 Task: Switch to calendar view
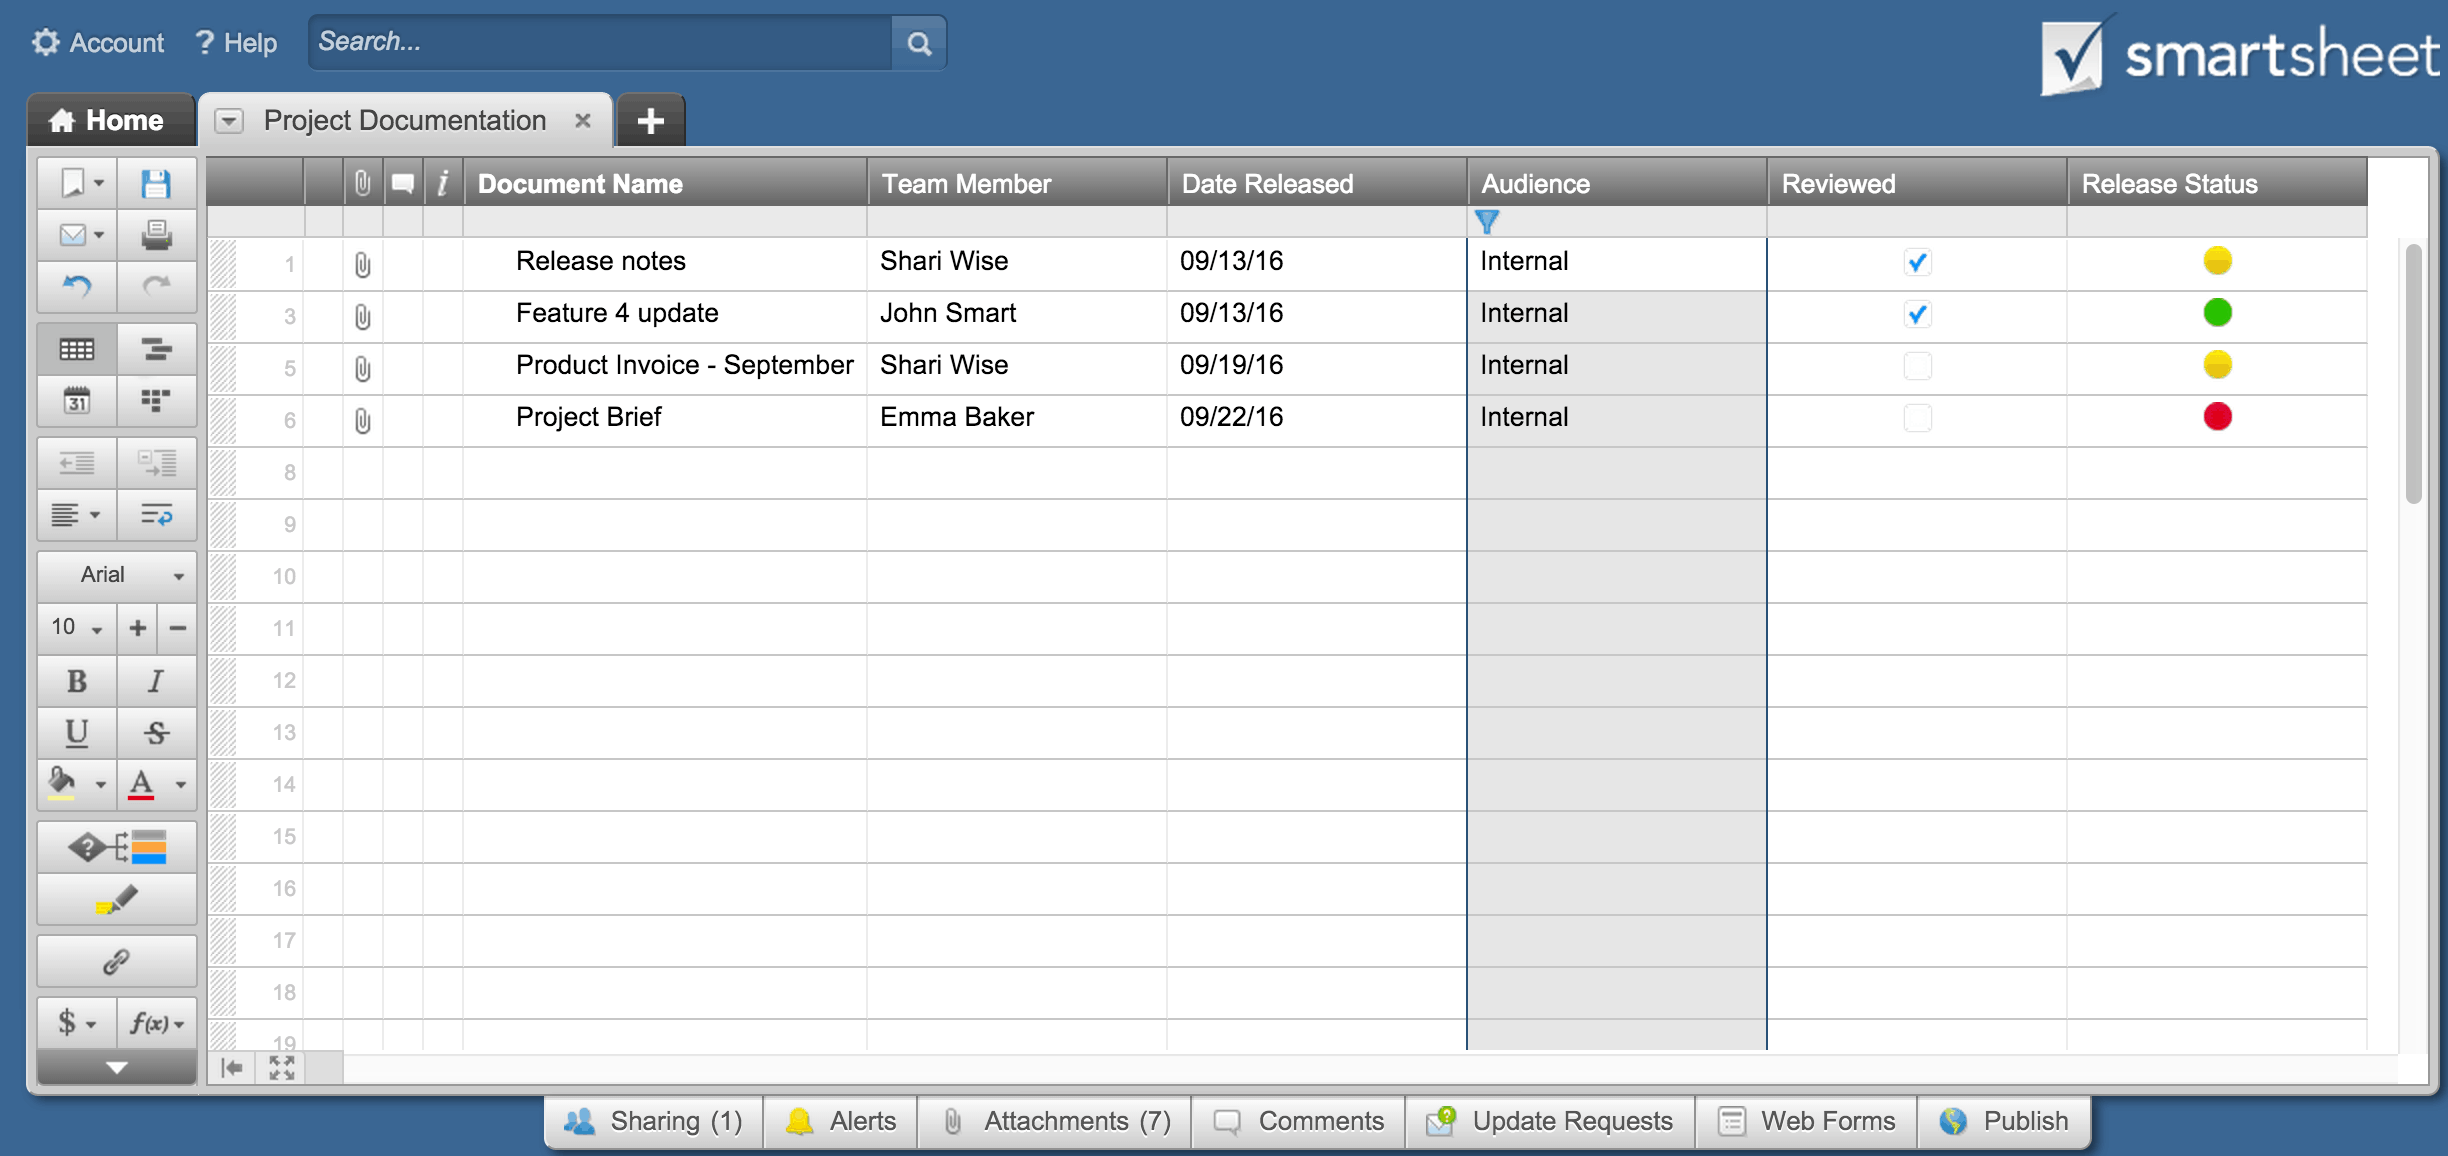coord(75,401)
